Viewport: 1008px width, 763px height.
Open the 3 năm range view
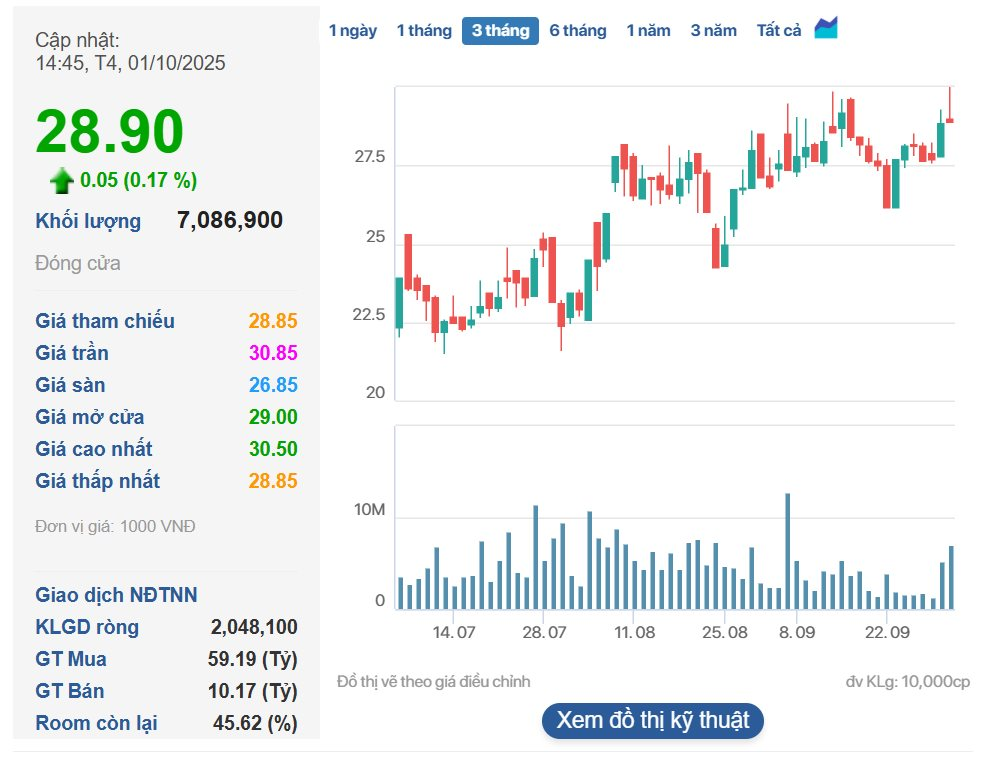(x=713, y=31)
